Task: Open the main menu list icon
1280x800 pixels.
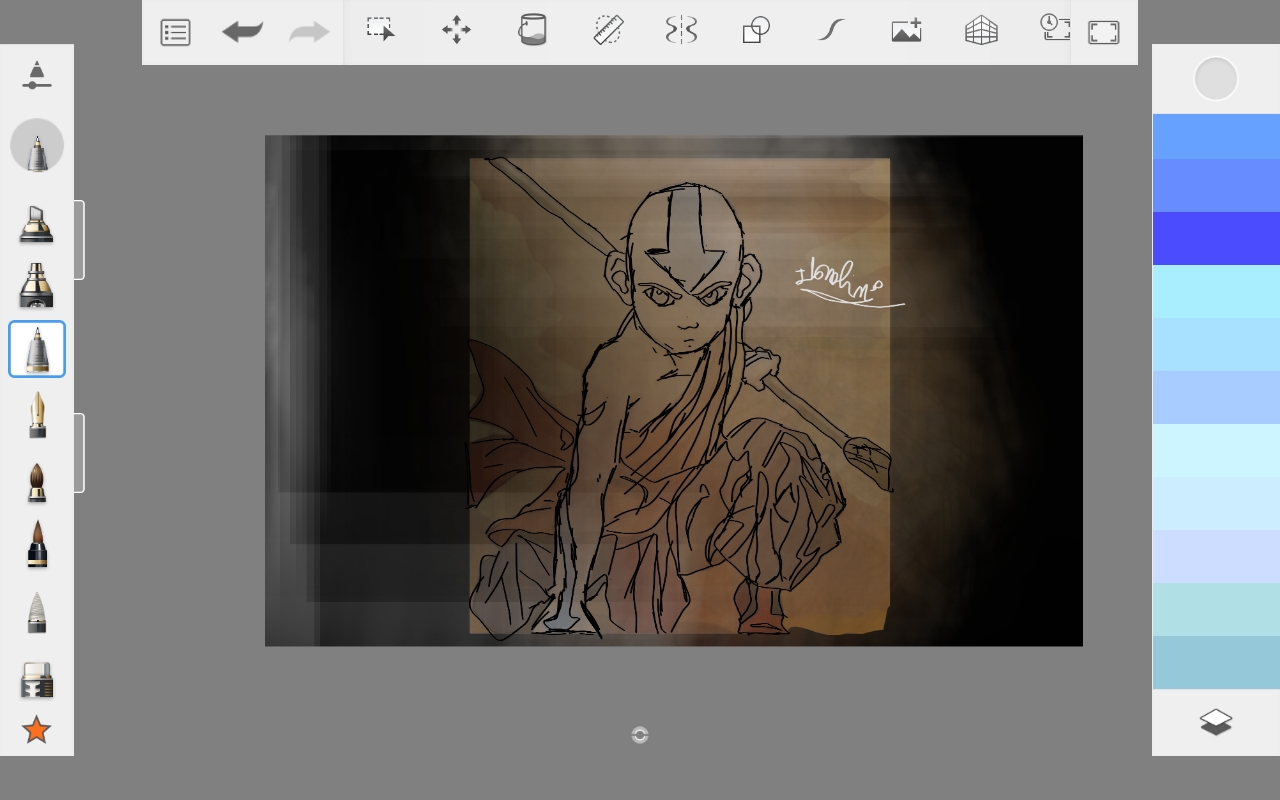Action: (x=175, y=32)
